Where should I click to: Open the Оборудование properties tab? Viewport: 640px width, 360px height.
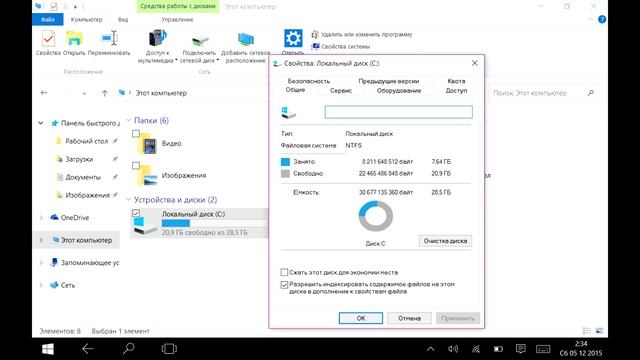[399, 91]
